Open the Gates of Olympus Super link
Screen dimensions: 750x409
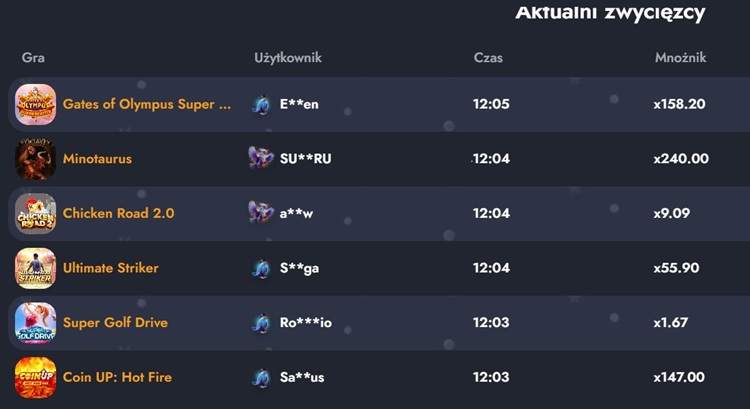146,104
